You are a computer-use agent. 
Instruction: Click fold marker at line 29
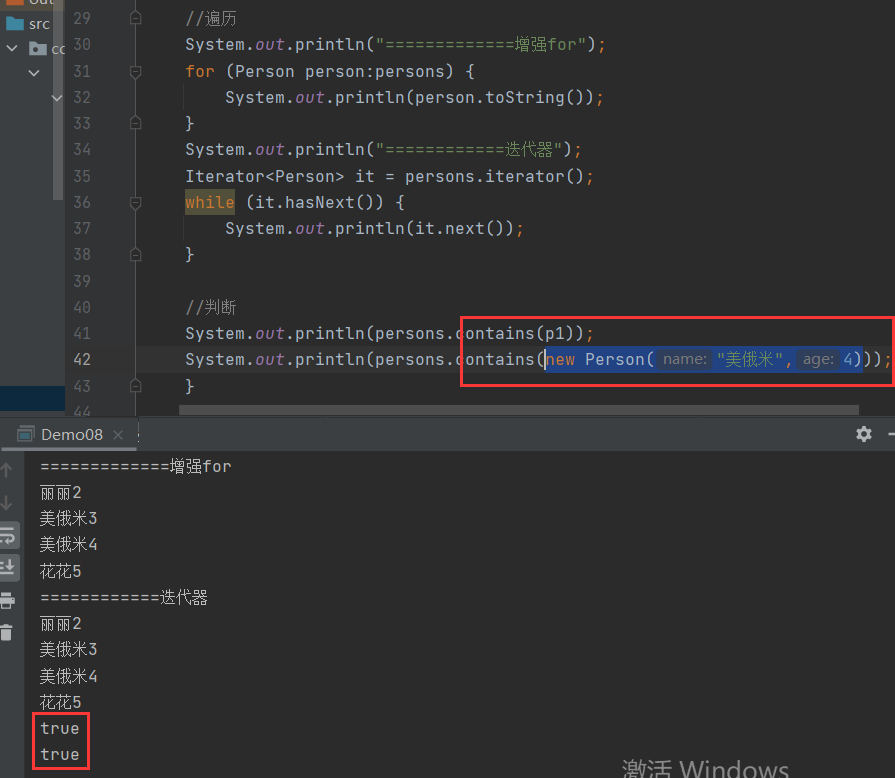coord(135,18)
